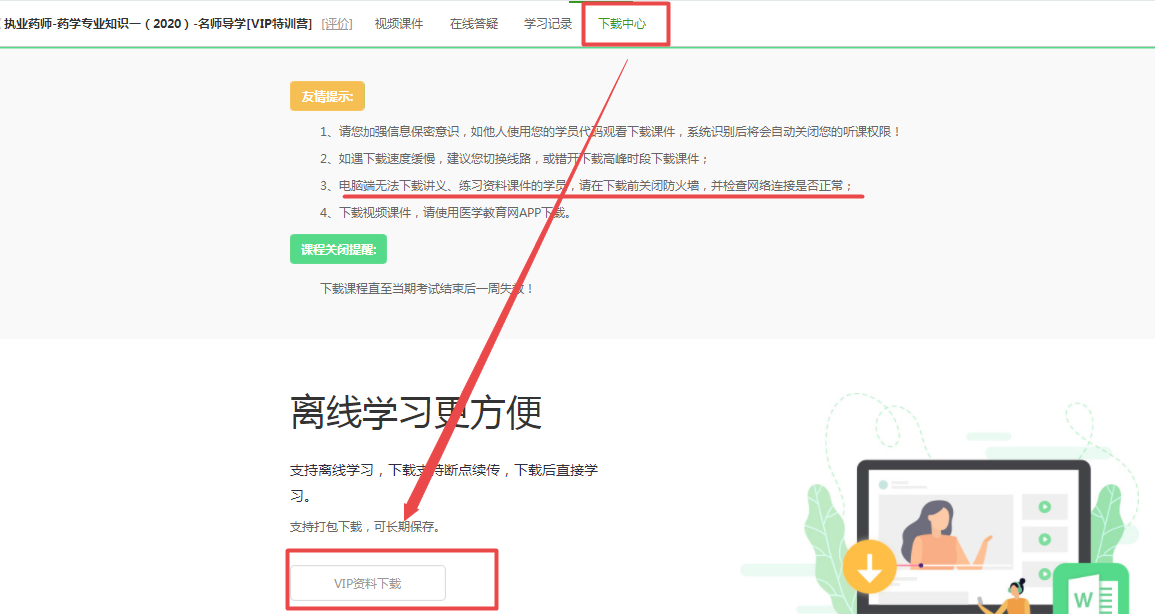Click the top play icon in monitor
The image size is (1155, 614).
pyautogui.click(x=1044, y=507)
